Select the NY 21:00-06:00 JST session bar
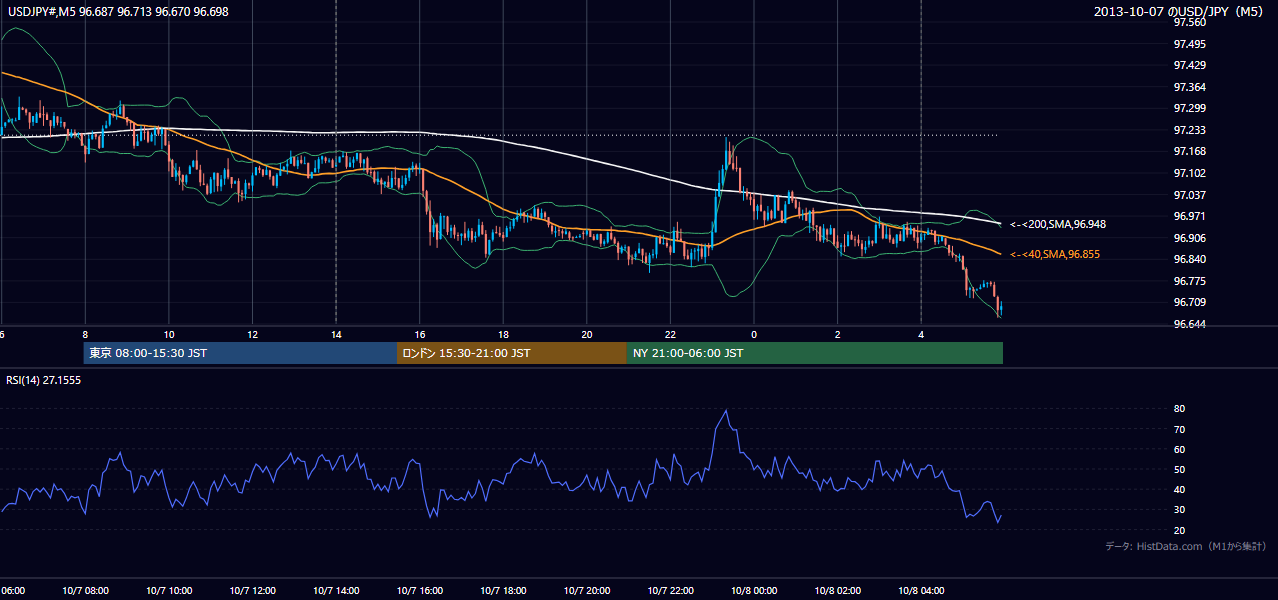 [815, 353]
